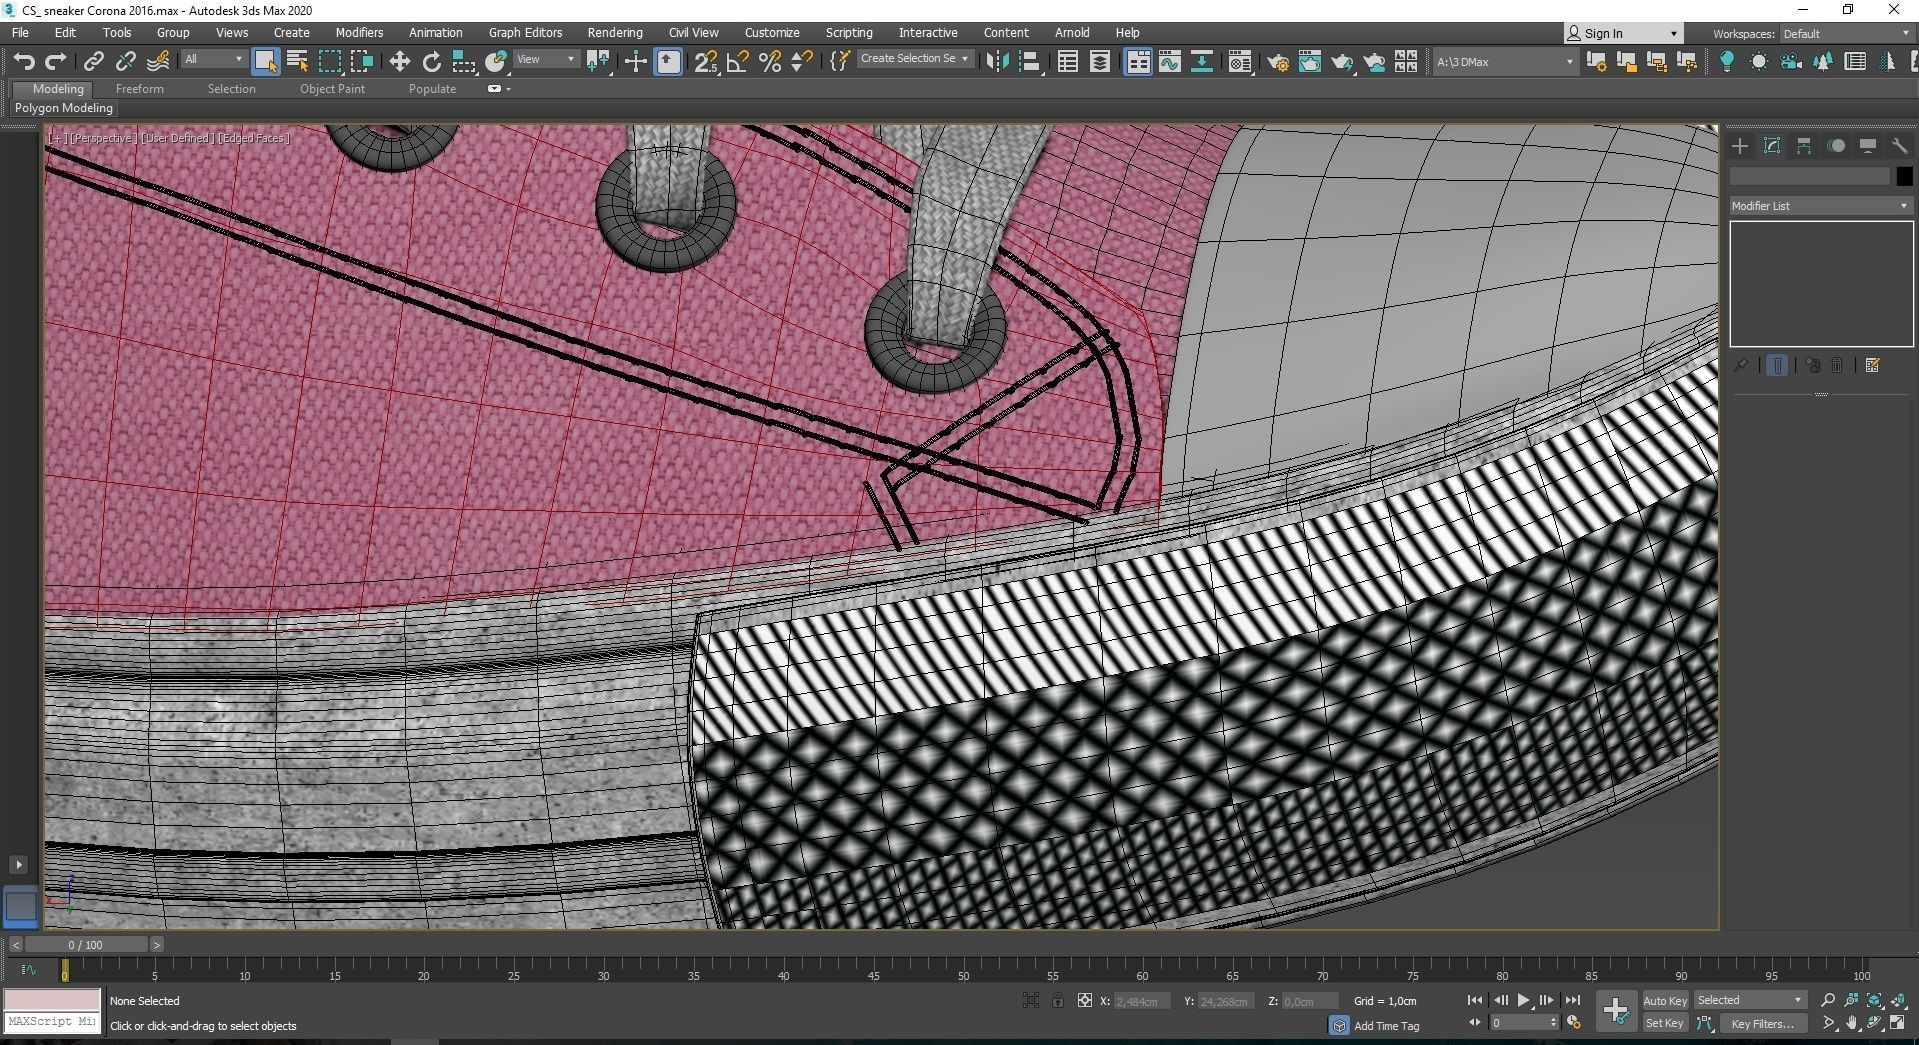Toggle Spinner Snap
Image resolution: width=1919 pixels, height=1045 pixels.
(x=801, y=62)
